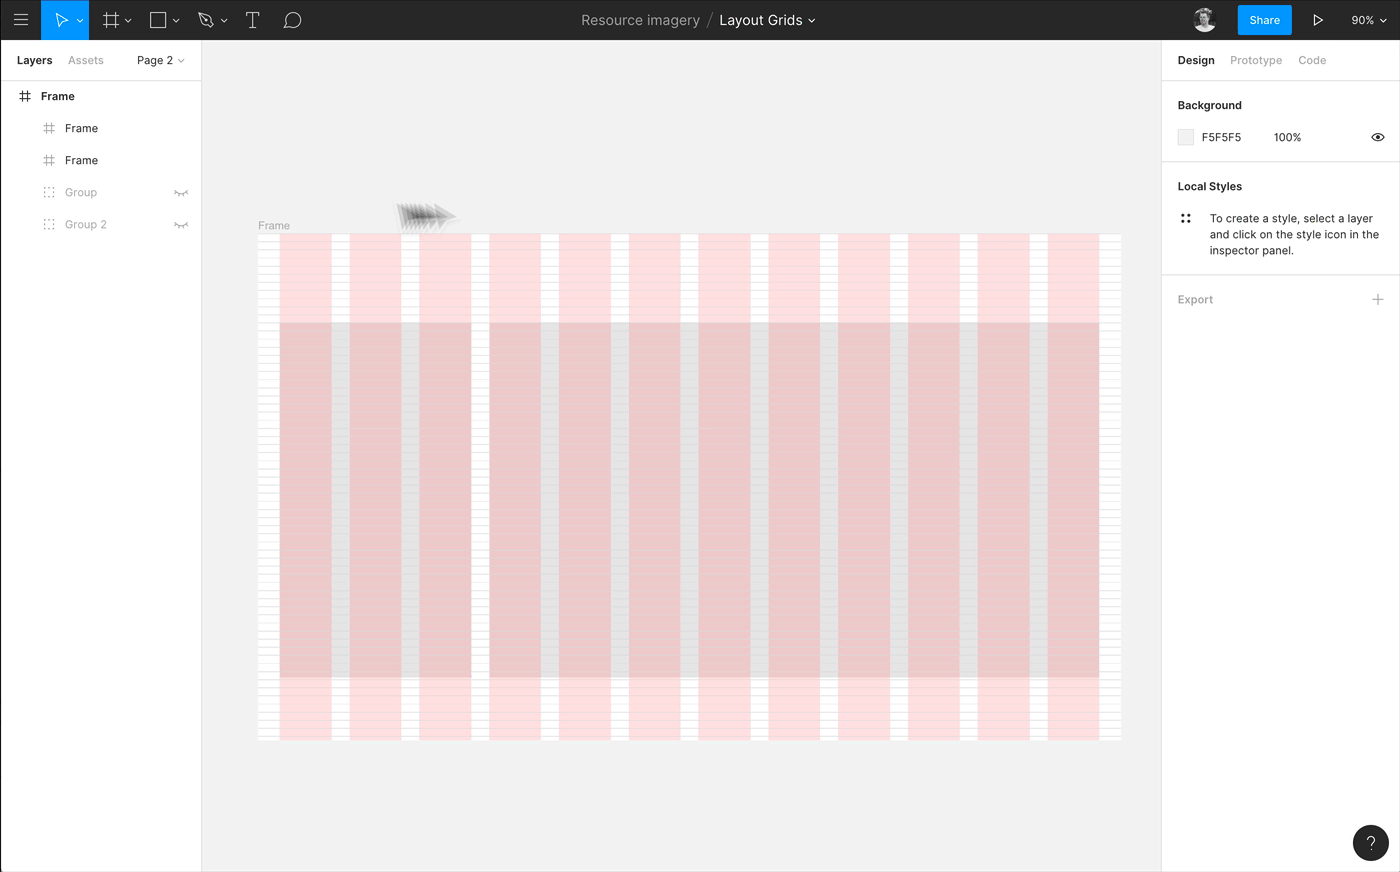The image size is (1400, 872).
Task: Open Layout Grids file name dropdown
Action: (x=767, y=20)
